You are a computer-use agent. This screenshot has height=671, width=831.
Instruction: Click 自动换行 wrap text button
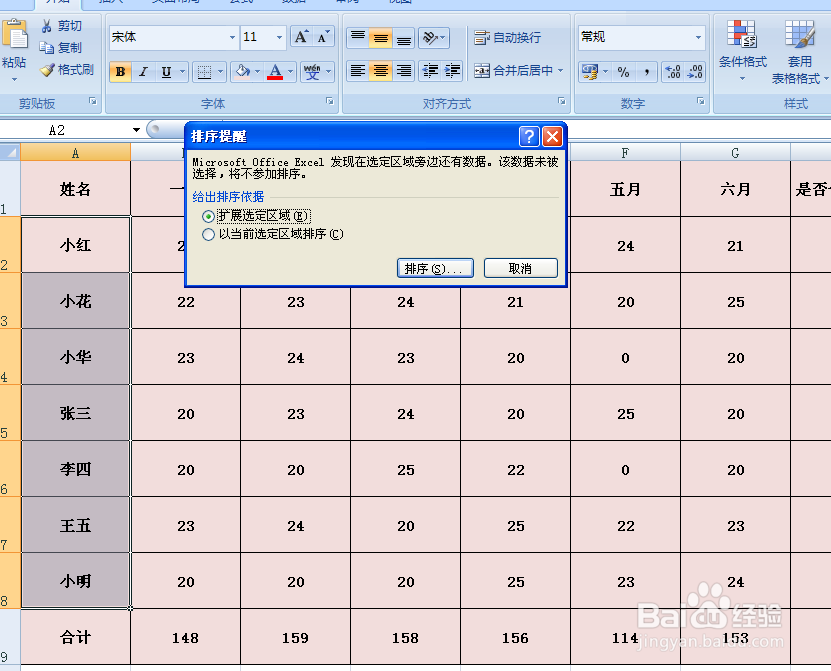coord(507,38)
